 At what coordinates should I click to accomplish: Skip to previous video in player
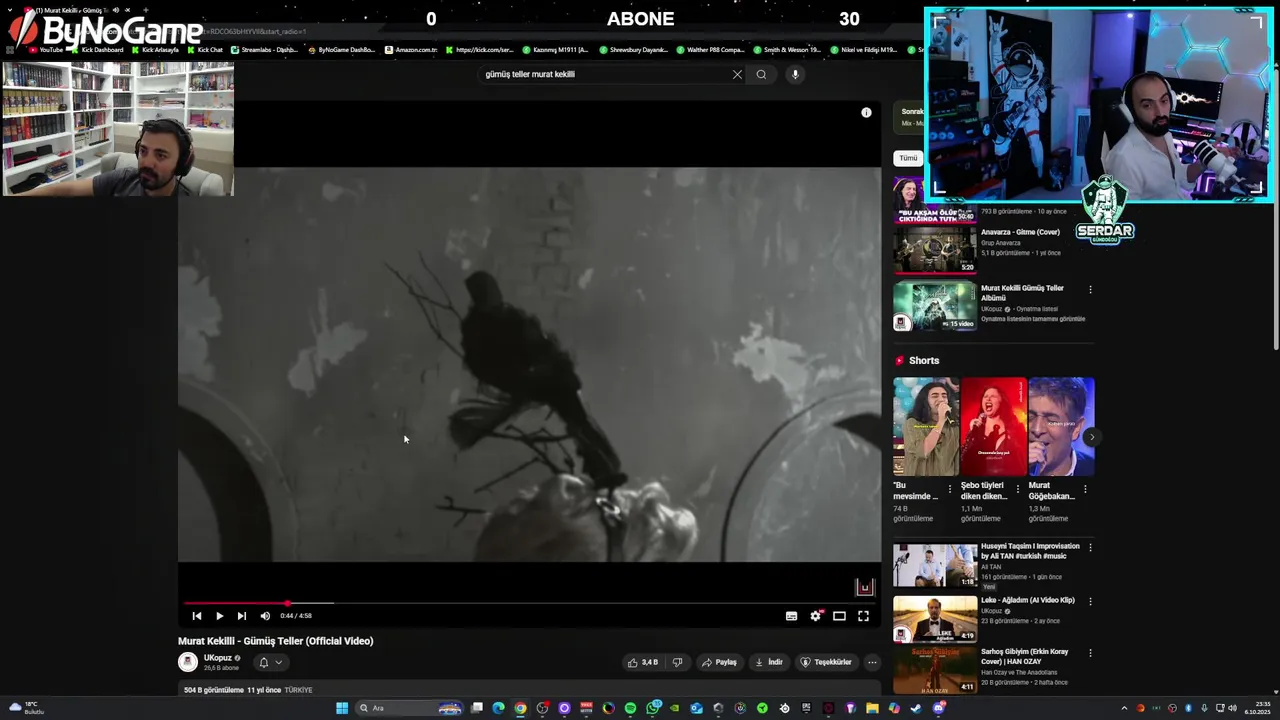(x=197, y=616)
